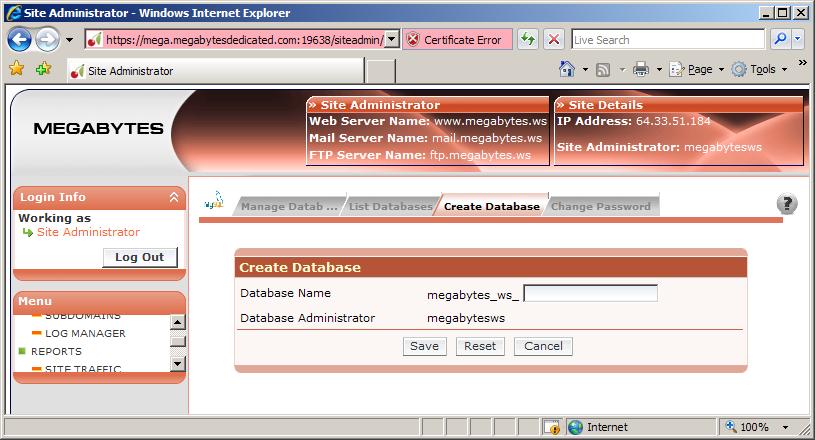This screenshot has width=815, height=440.
Task: Click the browser Back arrow button
Action: coord(19,40)
